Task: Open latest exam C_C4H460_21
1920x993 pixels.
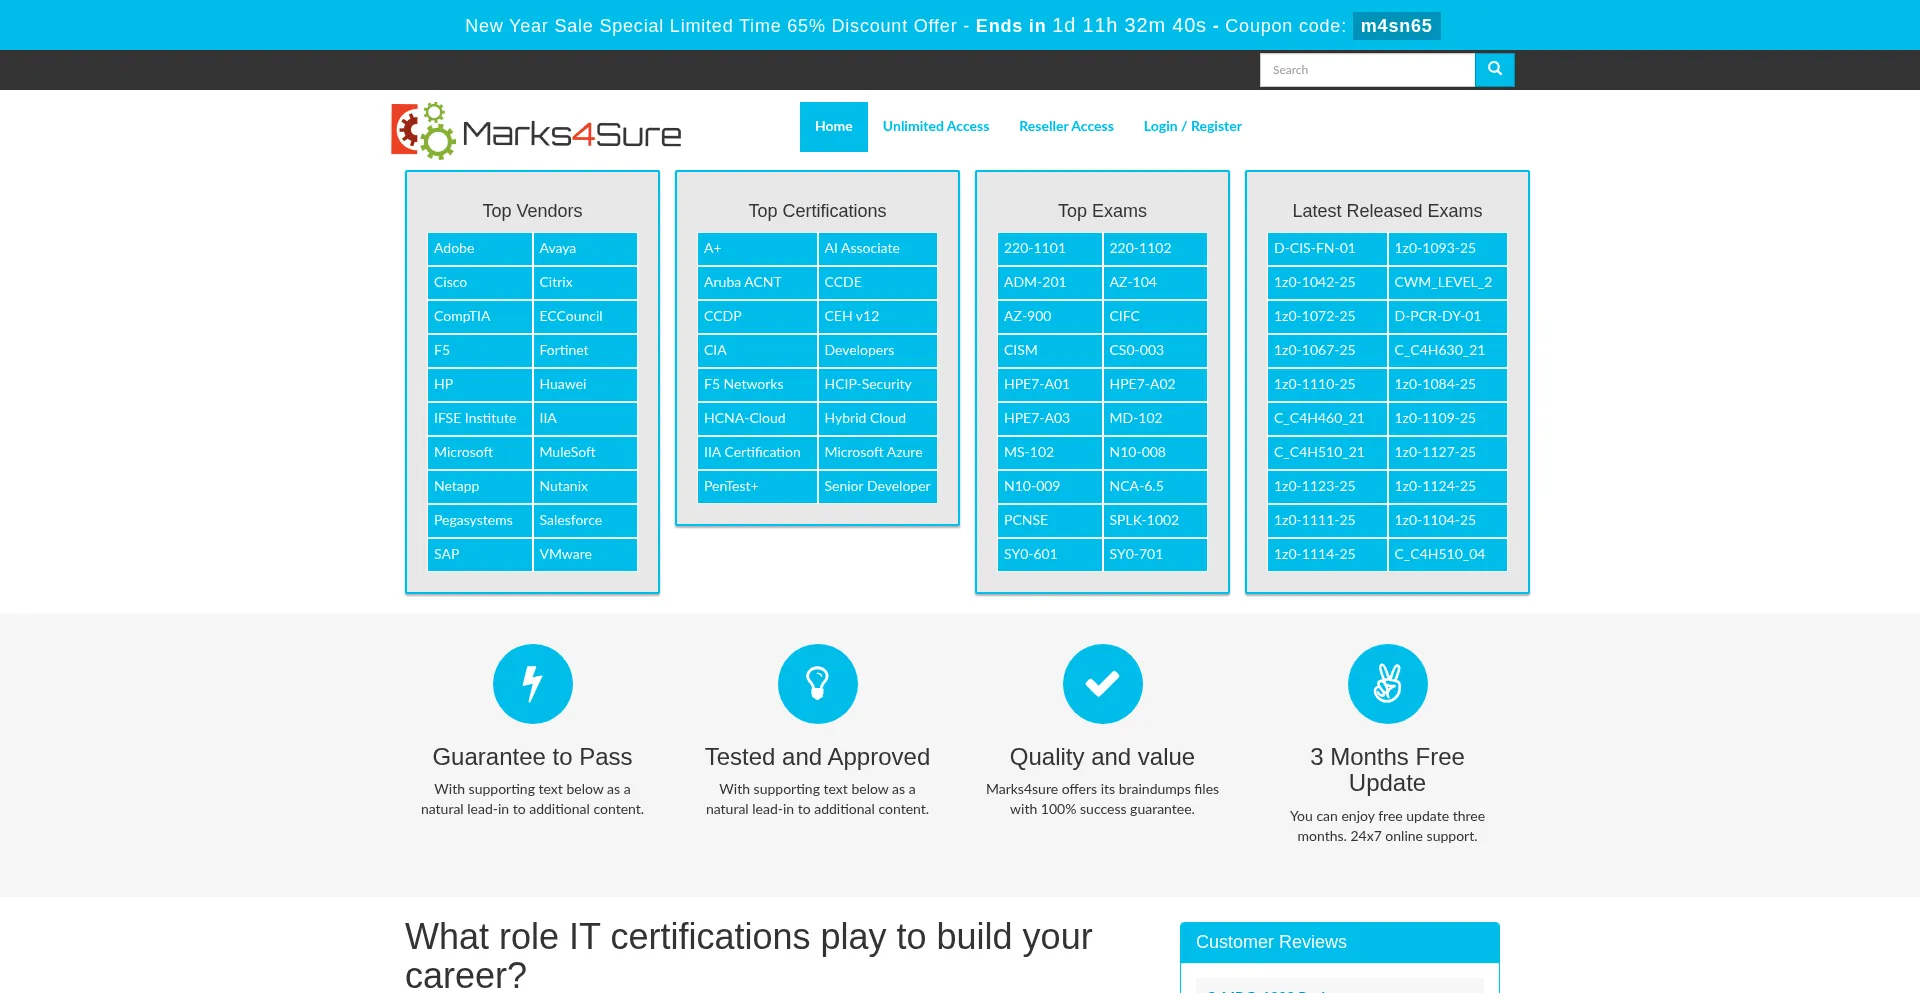Action: tap(1327, 418)
